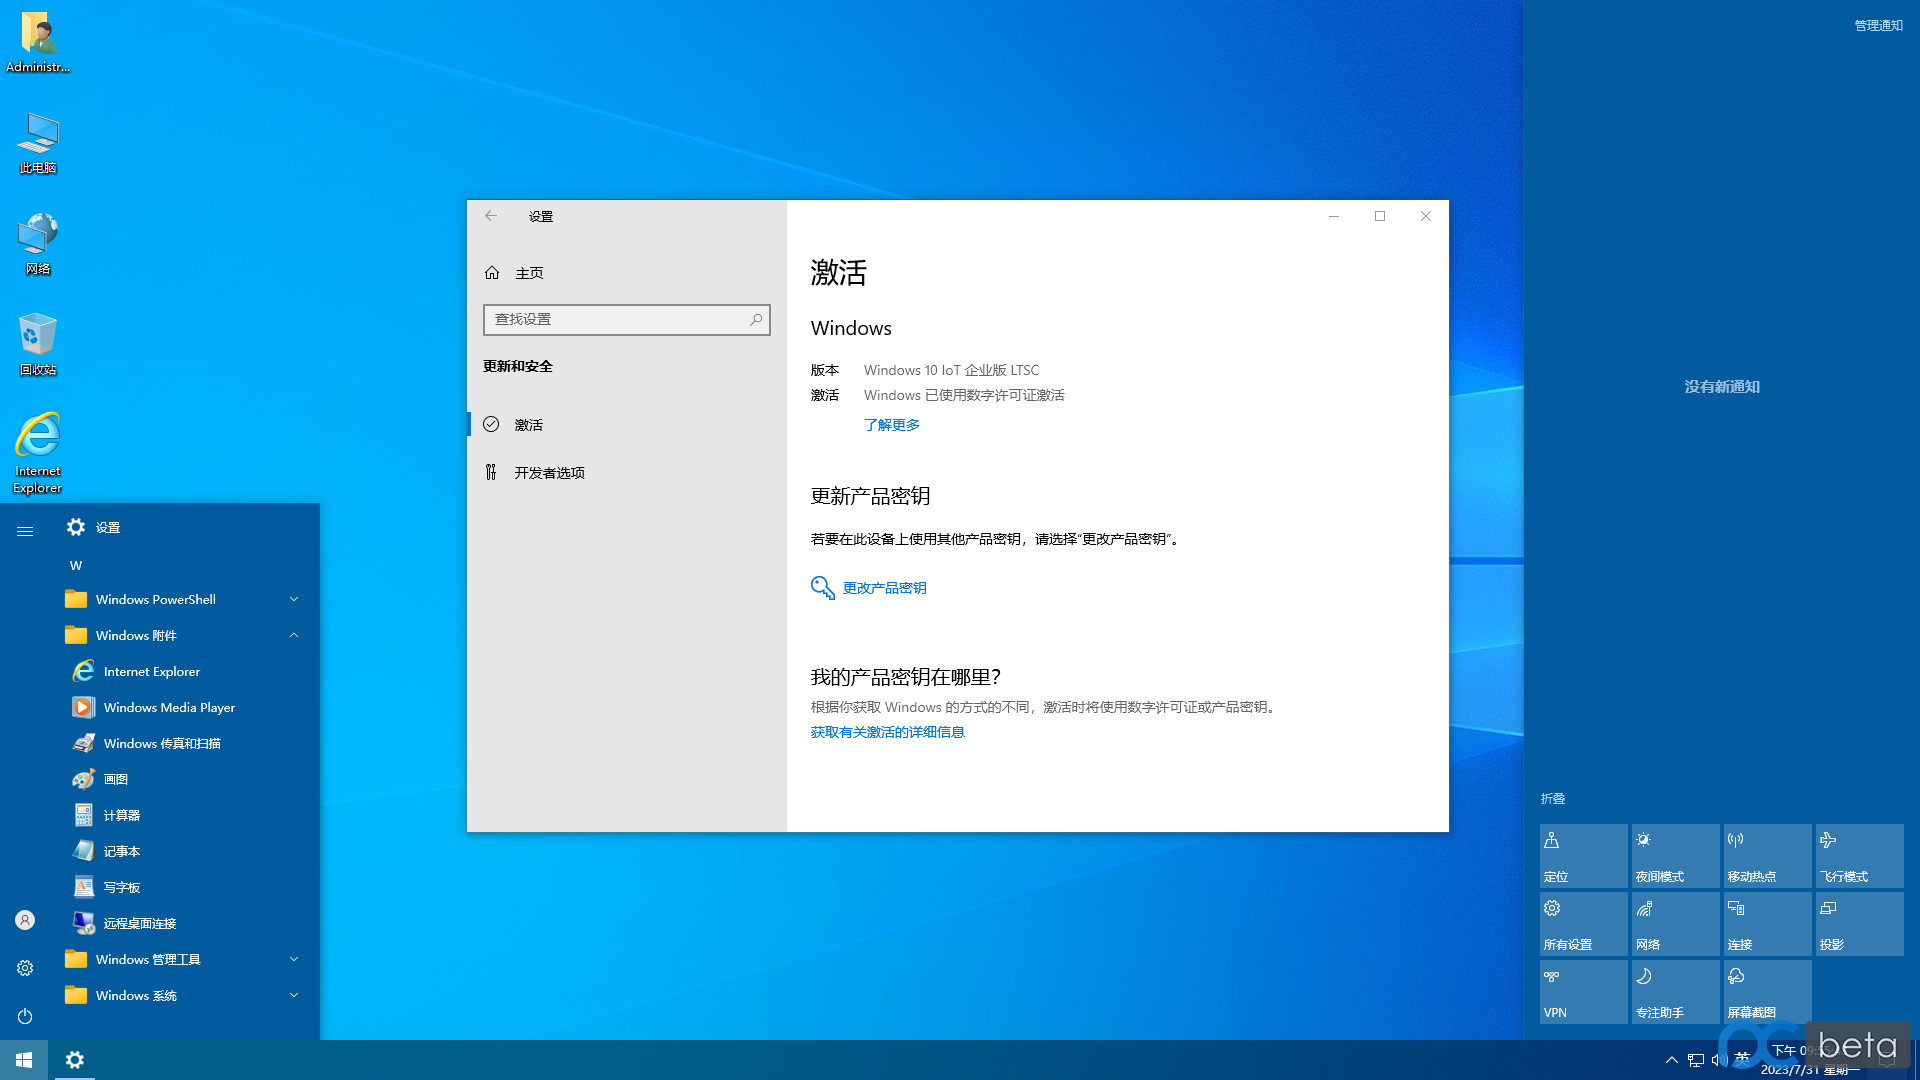Open the 了解更多 link
The height and width of the screenshot is (1080, 1920).
click(x=892, y=425)
